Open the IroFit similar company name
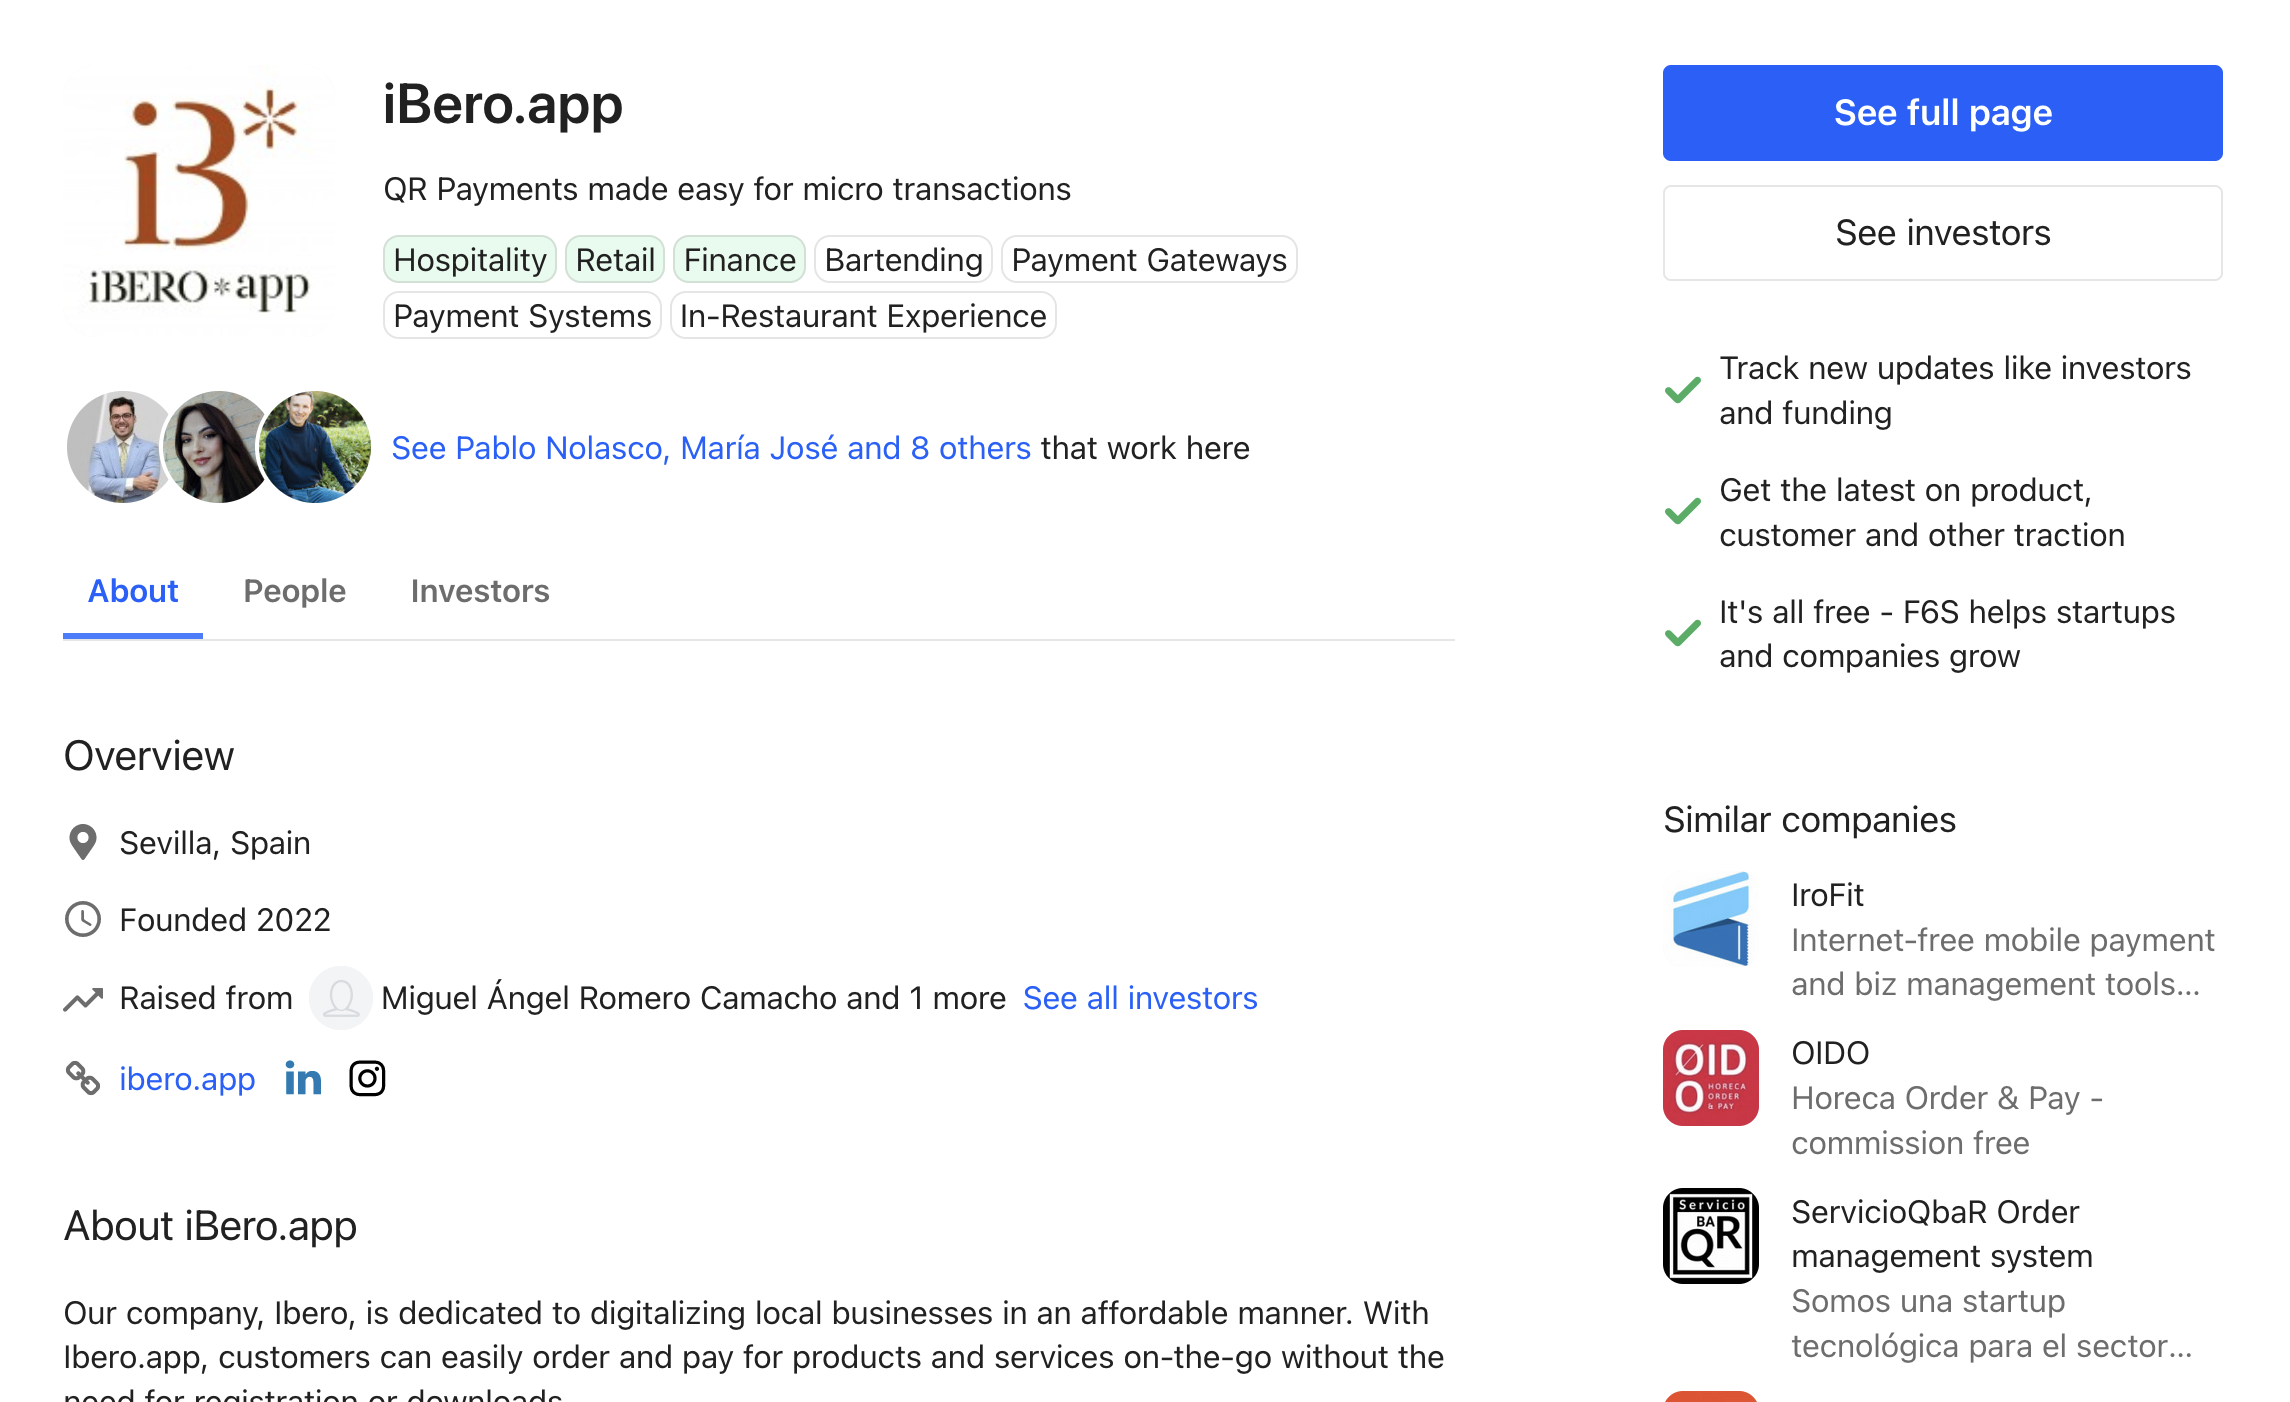Screen dimensions: 2290x1402 [1827, 895]
